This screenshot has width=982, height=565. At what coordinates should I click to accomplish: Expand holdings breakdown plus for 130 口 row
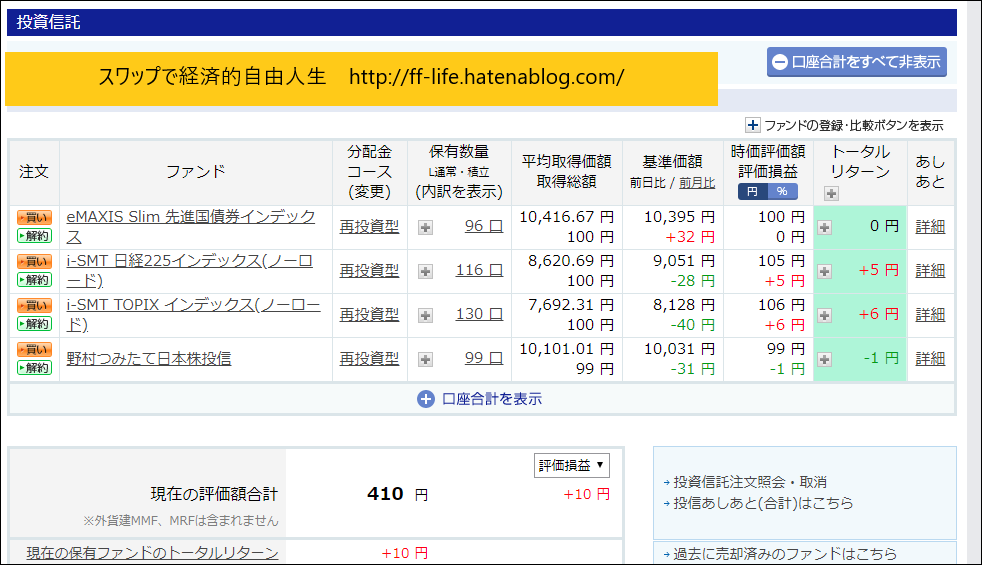click(425, 315)
